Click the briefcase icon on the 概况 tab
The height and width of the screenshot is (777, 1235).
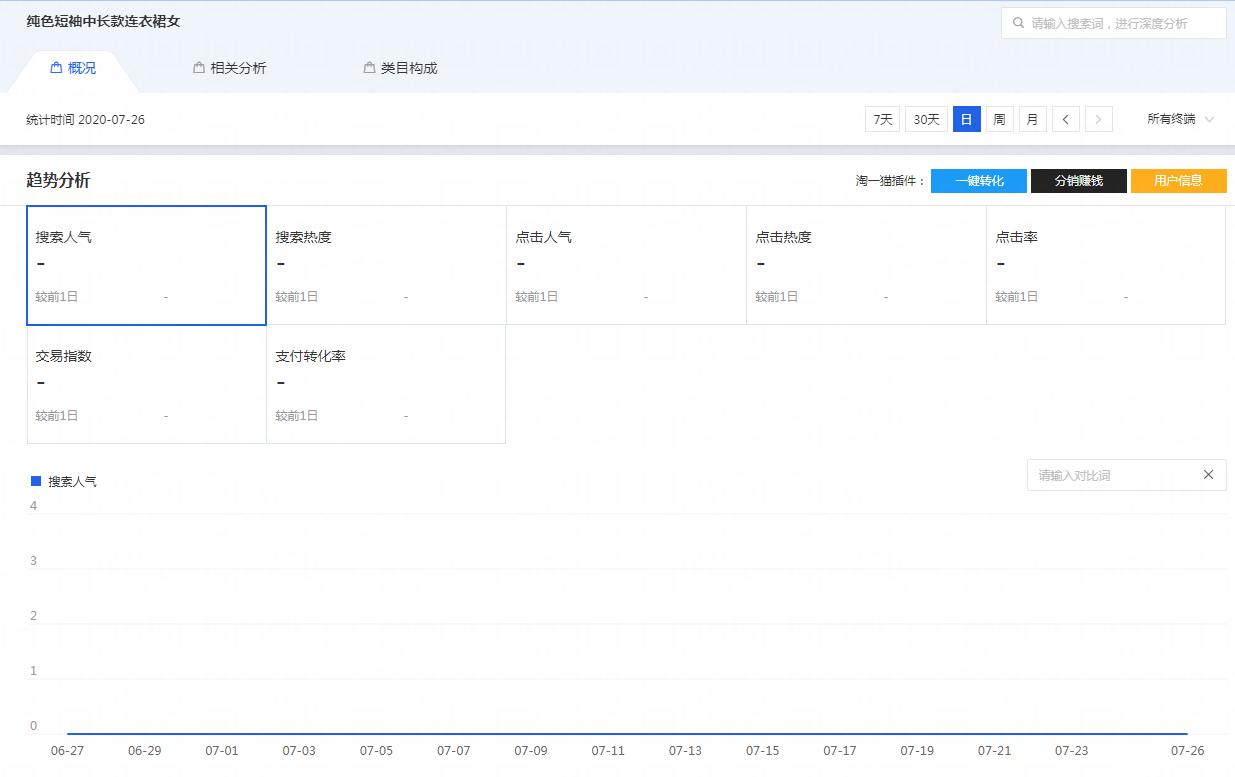click(54, 68)
